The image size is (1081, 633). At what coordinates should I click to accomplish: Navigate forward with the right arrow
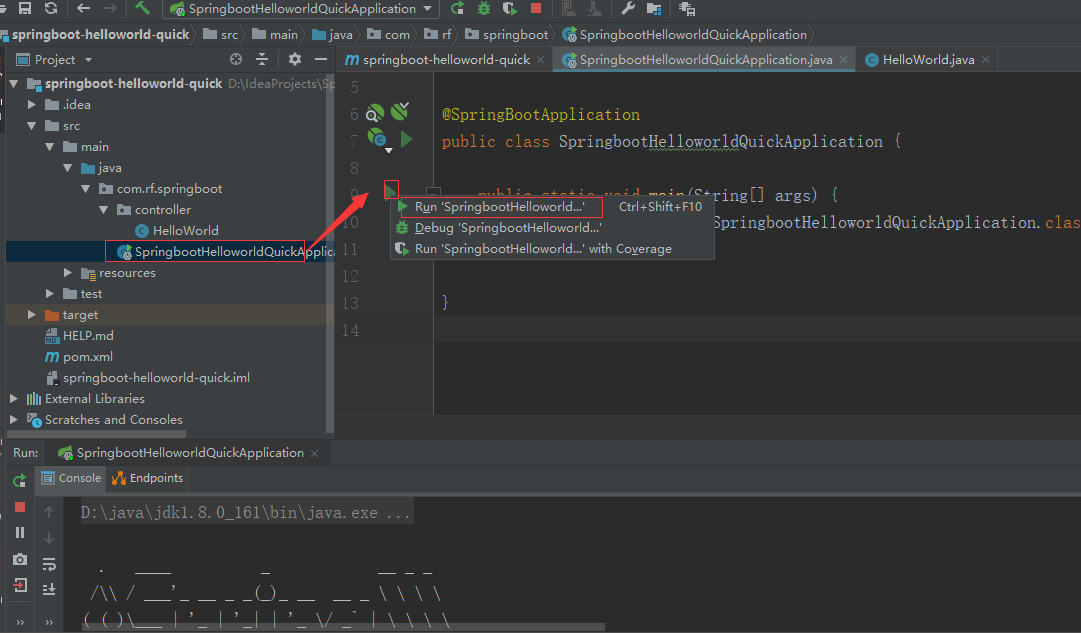pyautogui.click(x=110, y=8)
